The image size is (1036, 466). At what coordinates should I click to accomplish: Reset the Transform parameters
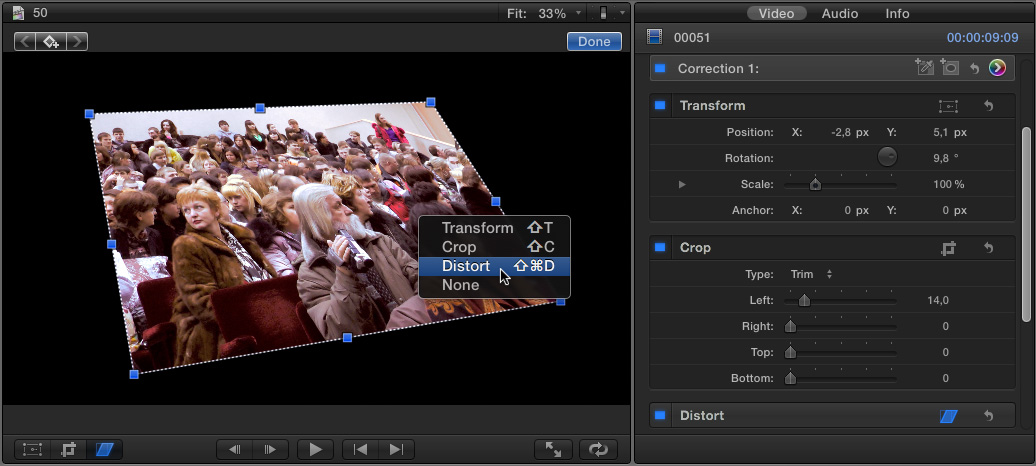click(988, 106)
